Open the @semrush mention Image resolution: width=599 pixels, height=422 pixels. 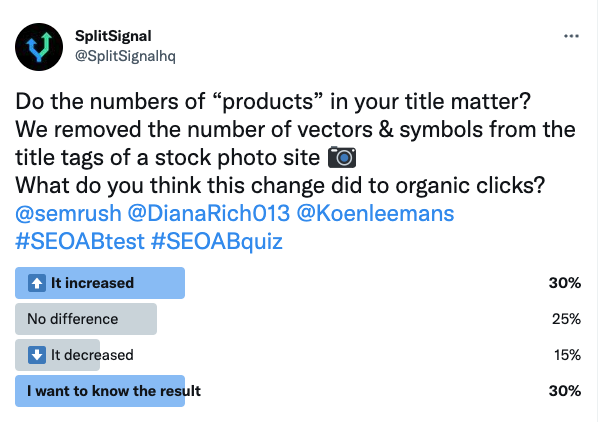tap(68, 213)
